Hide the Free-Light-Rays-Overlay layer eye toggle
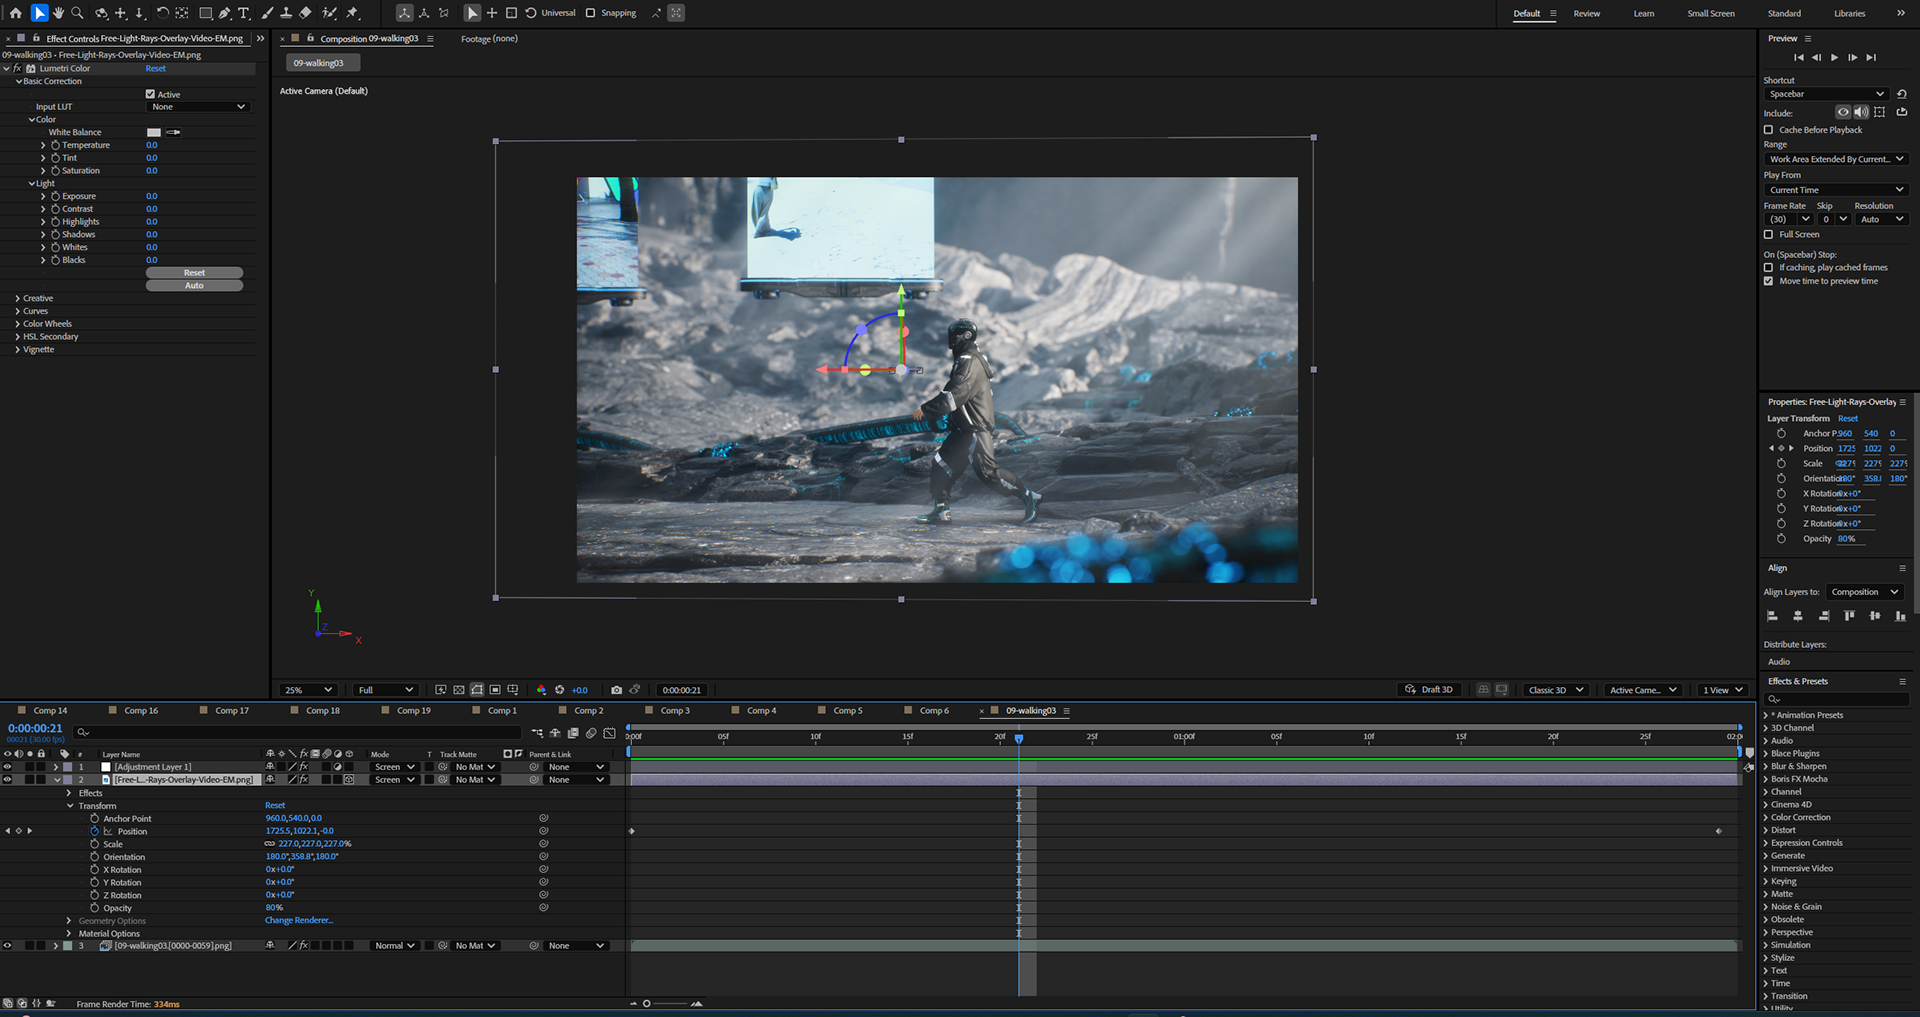The height and width of the screenshot is (1017, 1920). coord(7,780)
